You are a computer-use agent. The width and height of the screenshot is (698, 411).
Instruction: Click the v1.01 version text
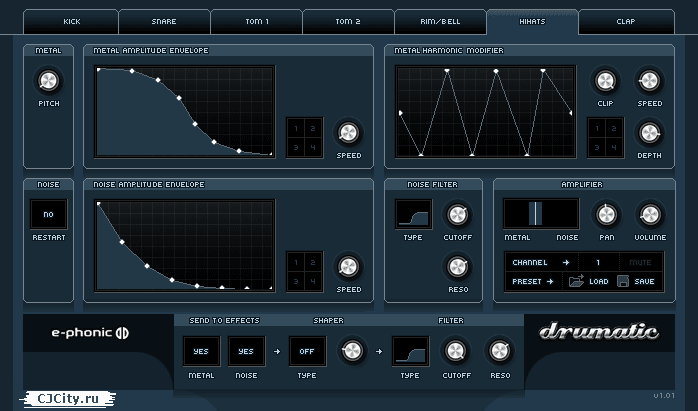[x=664, y=395]
